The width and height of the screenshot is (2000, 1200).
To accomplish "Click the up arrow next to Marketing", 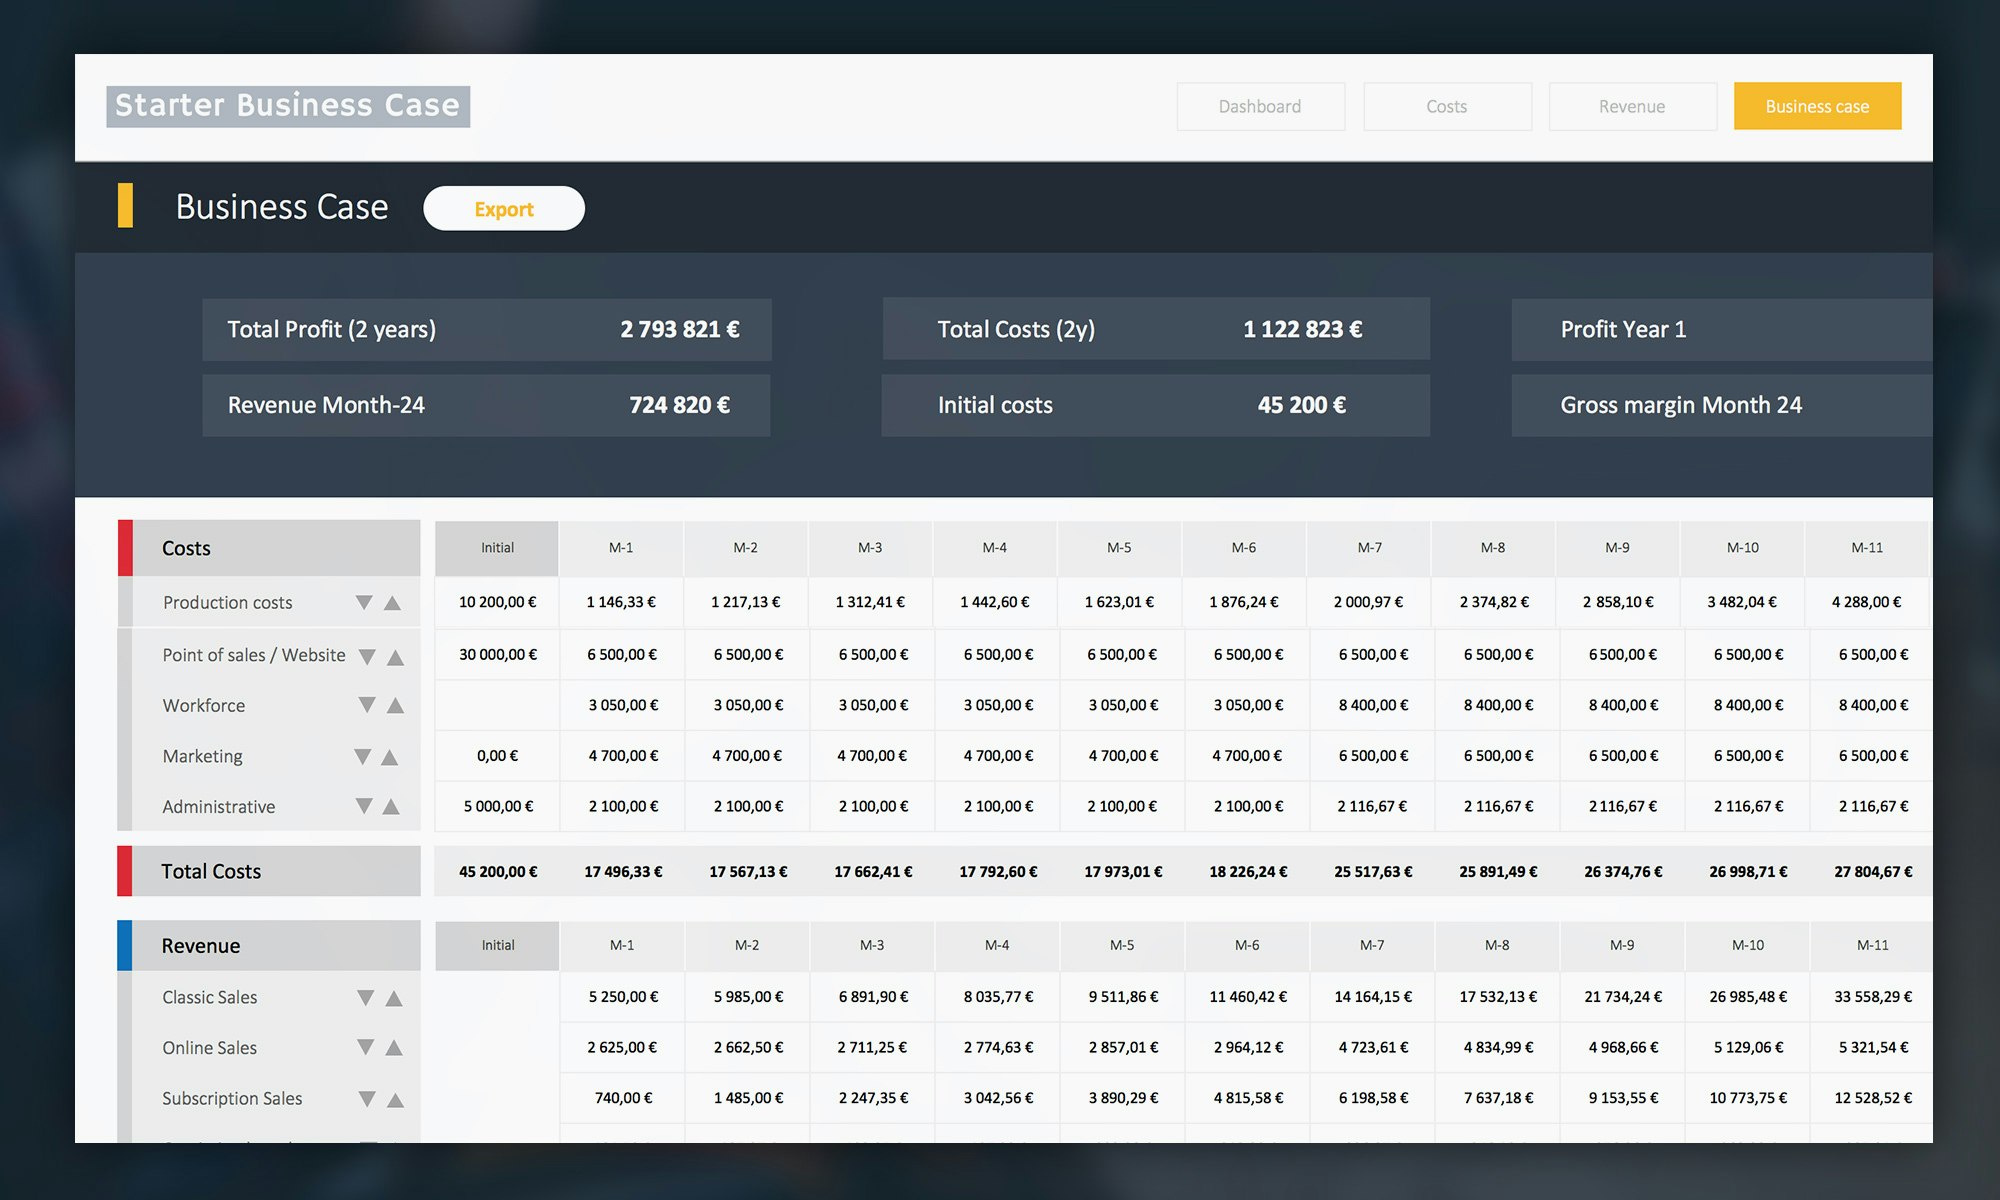I will pos(392,756).
